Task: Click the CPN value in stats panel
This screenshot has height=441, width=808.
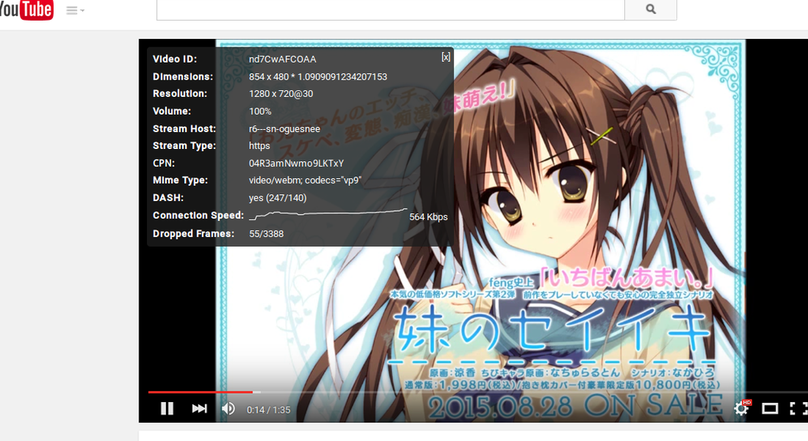Action: [296, 163]
